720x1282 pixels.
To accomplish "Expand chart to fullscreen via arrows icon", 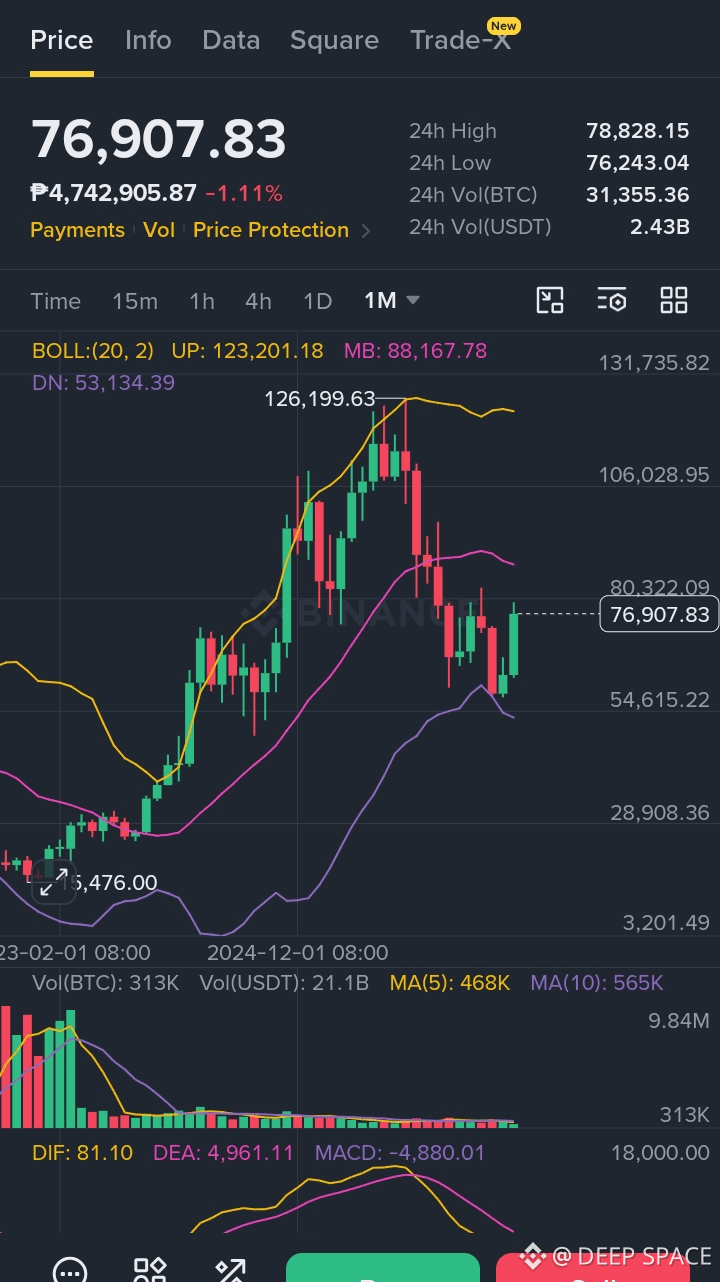I will pos(54,883).
